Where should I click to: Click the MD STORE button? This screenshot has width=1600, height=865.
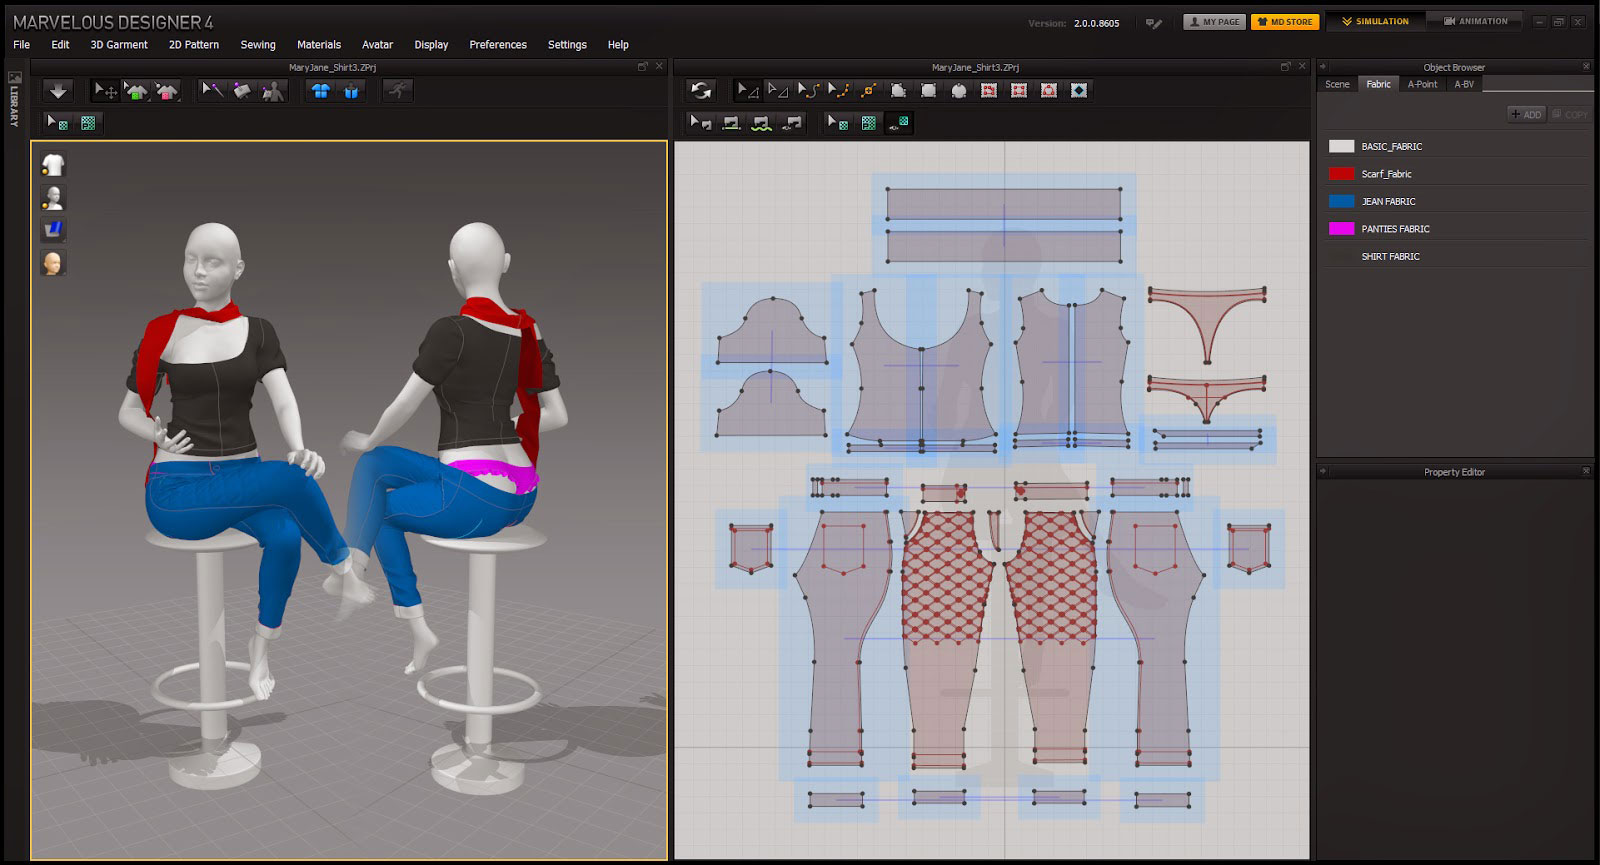[x=1285, y=22]
